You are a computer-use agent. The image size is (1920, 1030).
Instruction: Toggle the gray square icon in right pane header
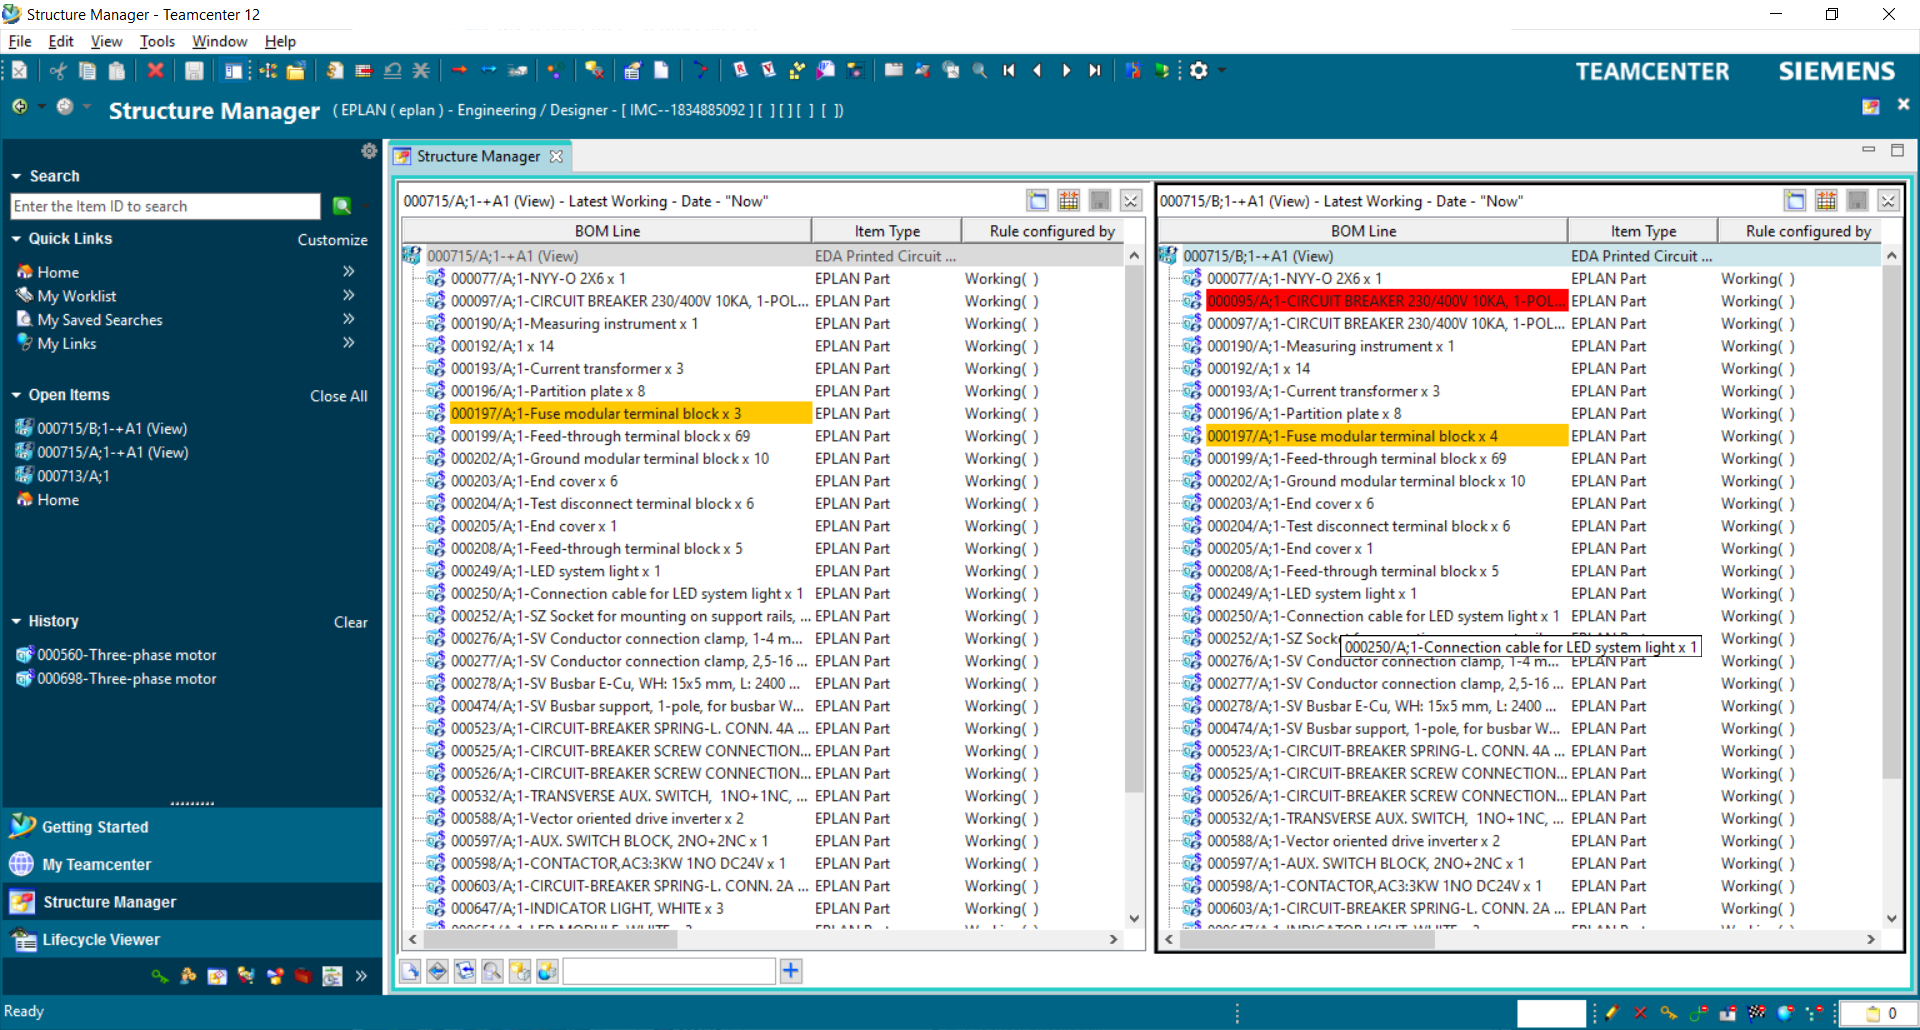click(x=1857, y=201)
